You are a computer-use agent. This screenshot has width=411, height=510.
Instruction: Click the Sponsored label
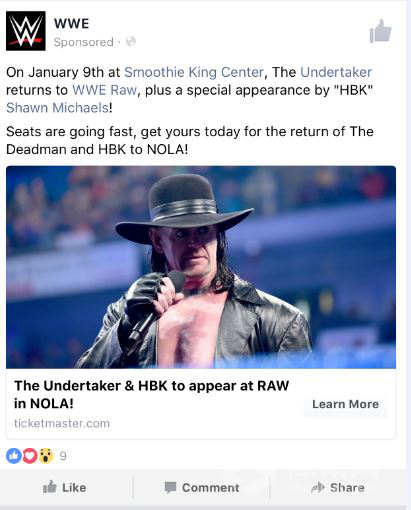tap(84, 42)
